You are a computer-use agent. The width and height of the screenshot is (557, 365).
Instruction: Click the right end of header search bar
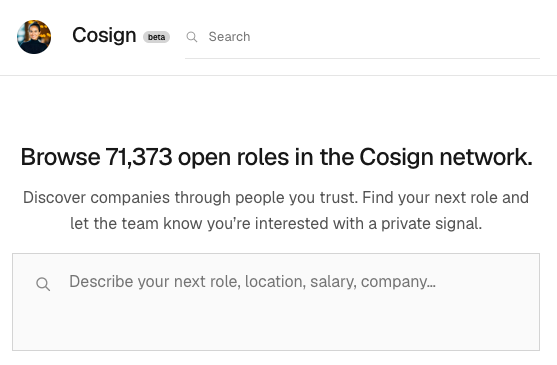click(x=526, y=37)
